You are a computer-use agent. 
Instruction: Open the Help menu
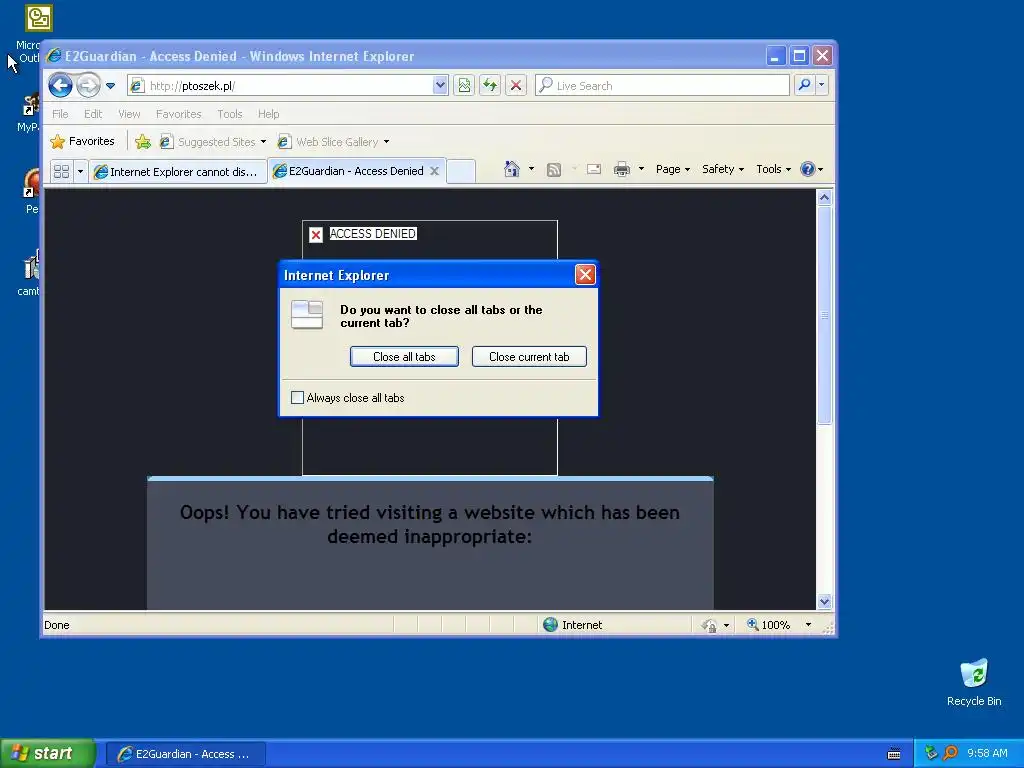point(268,114)
